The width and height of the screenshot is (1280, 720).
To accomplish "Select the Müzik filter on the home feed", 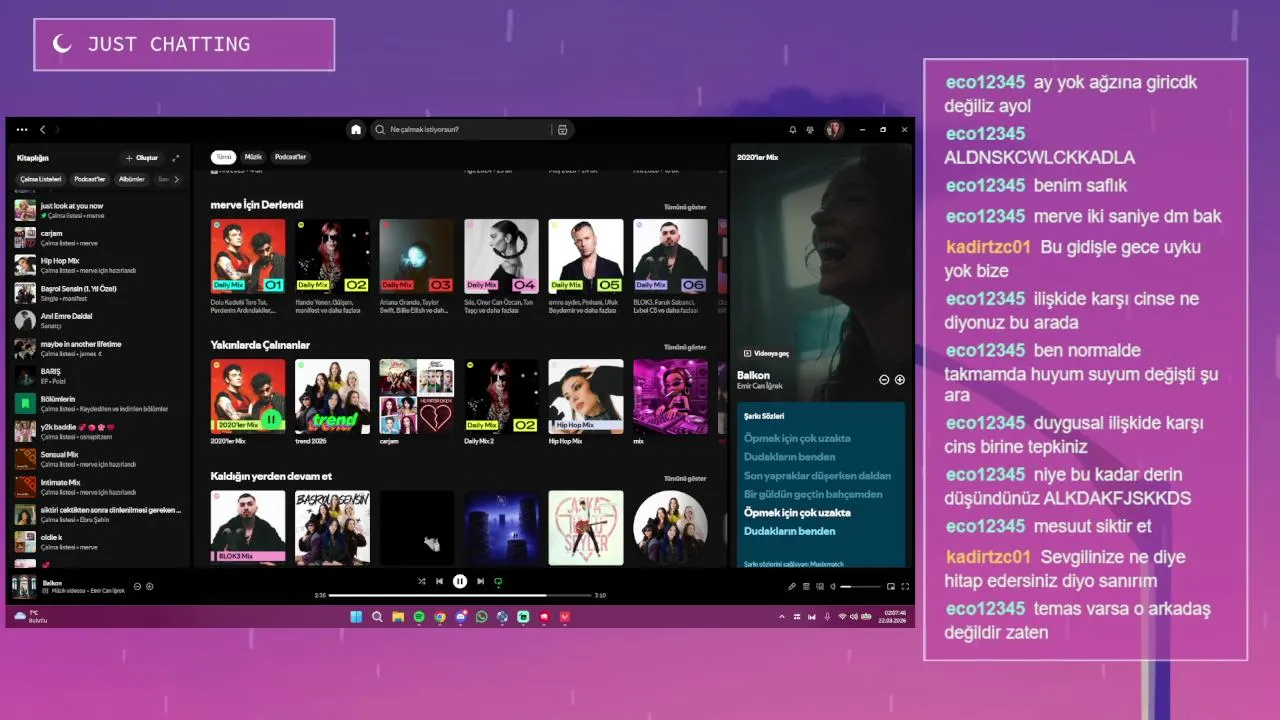I will coord(254,157).
